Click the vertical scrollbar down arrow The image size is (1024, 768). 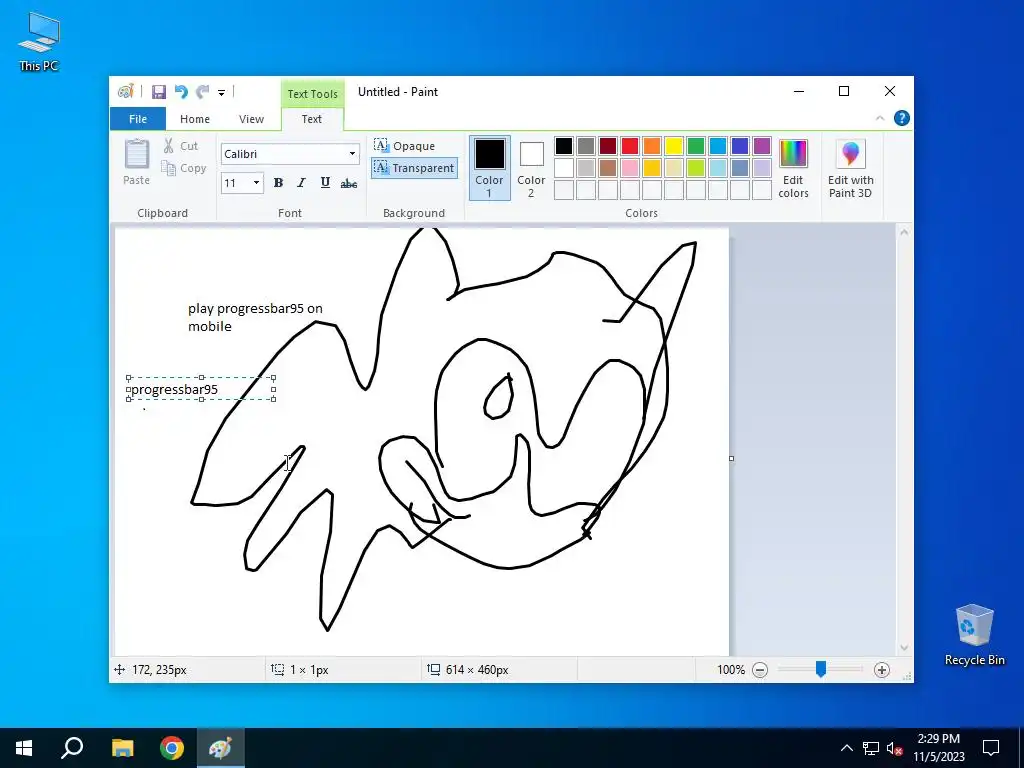pyautogui.click(x=904, y=648)
